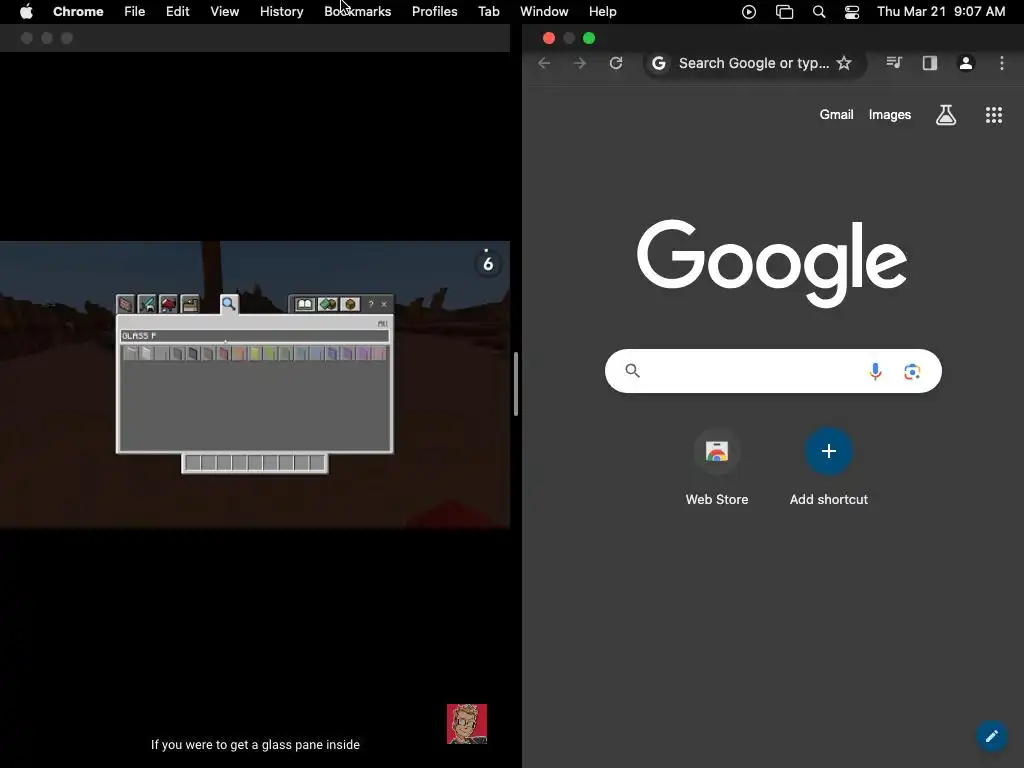
Task: Close the Minecraft inventory with X icon
Action: [384, 304]
